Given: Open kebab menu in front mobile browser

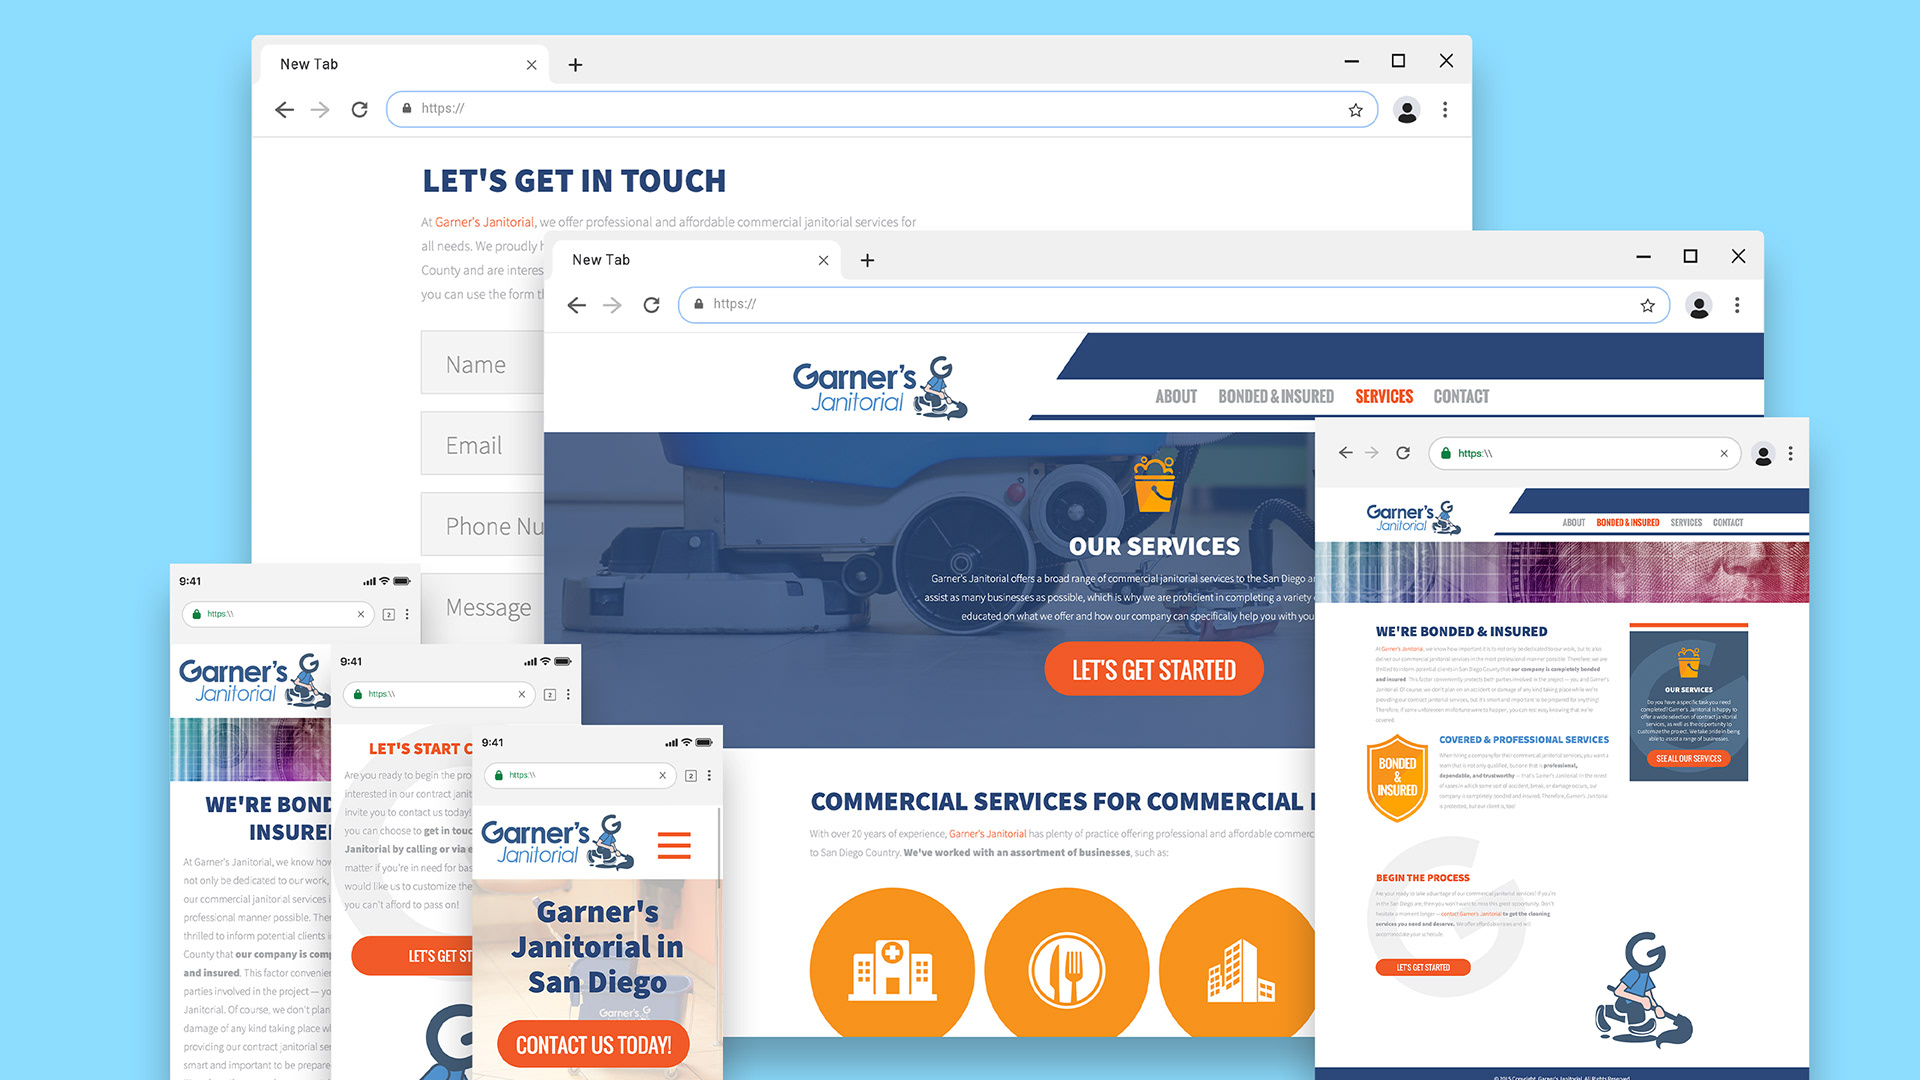Looking at the screenshot, I should coord(709,776).
